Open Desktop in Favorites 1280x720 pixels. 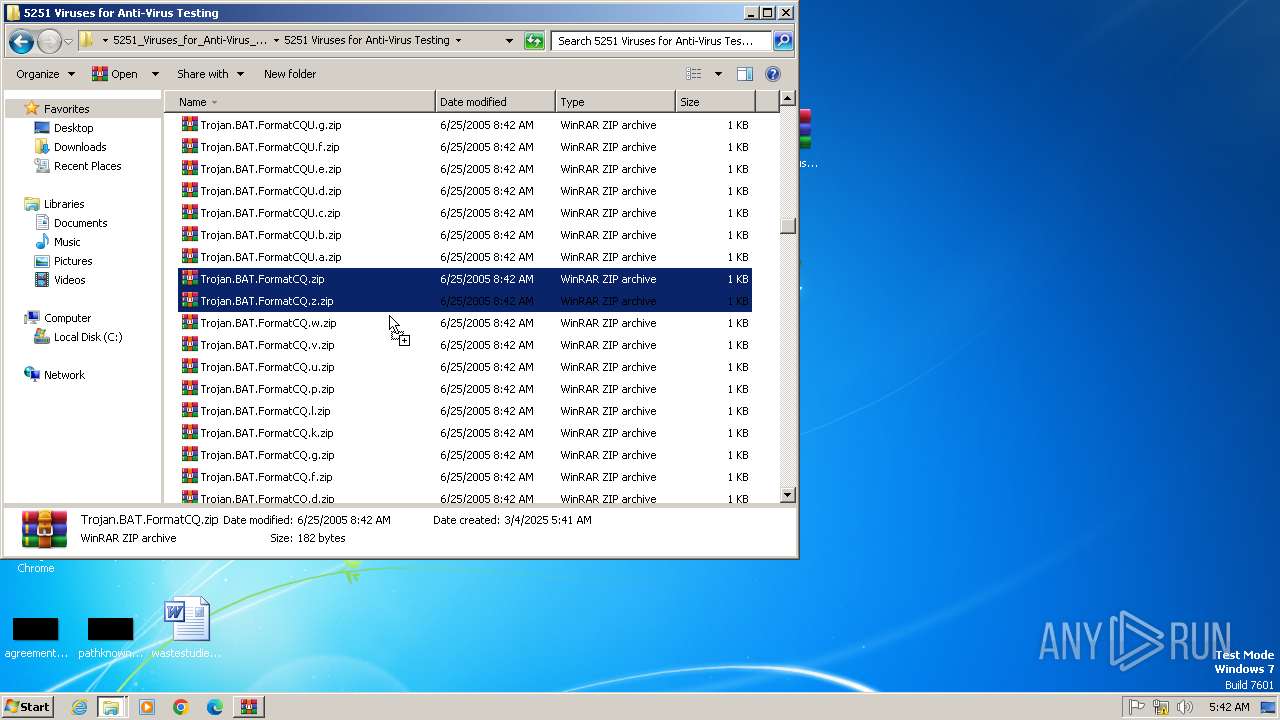[x=73, y=128]
